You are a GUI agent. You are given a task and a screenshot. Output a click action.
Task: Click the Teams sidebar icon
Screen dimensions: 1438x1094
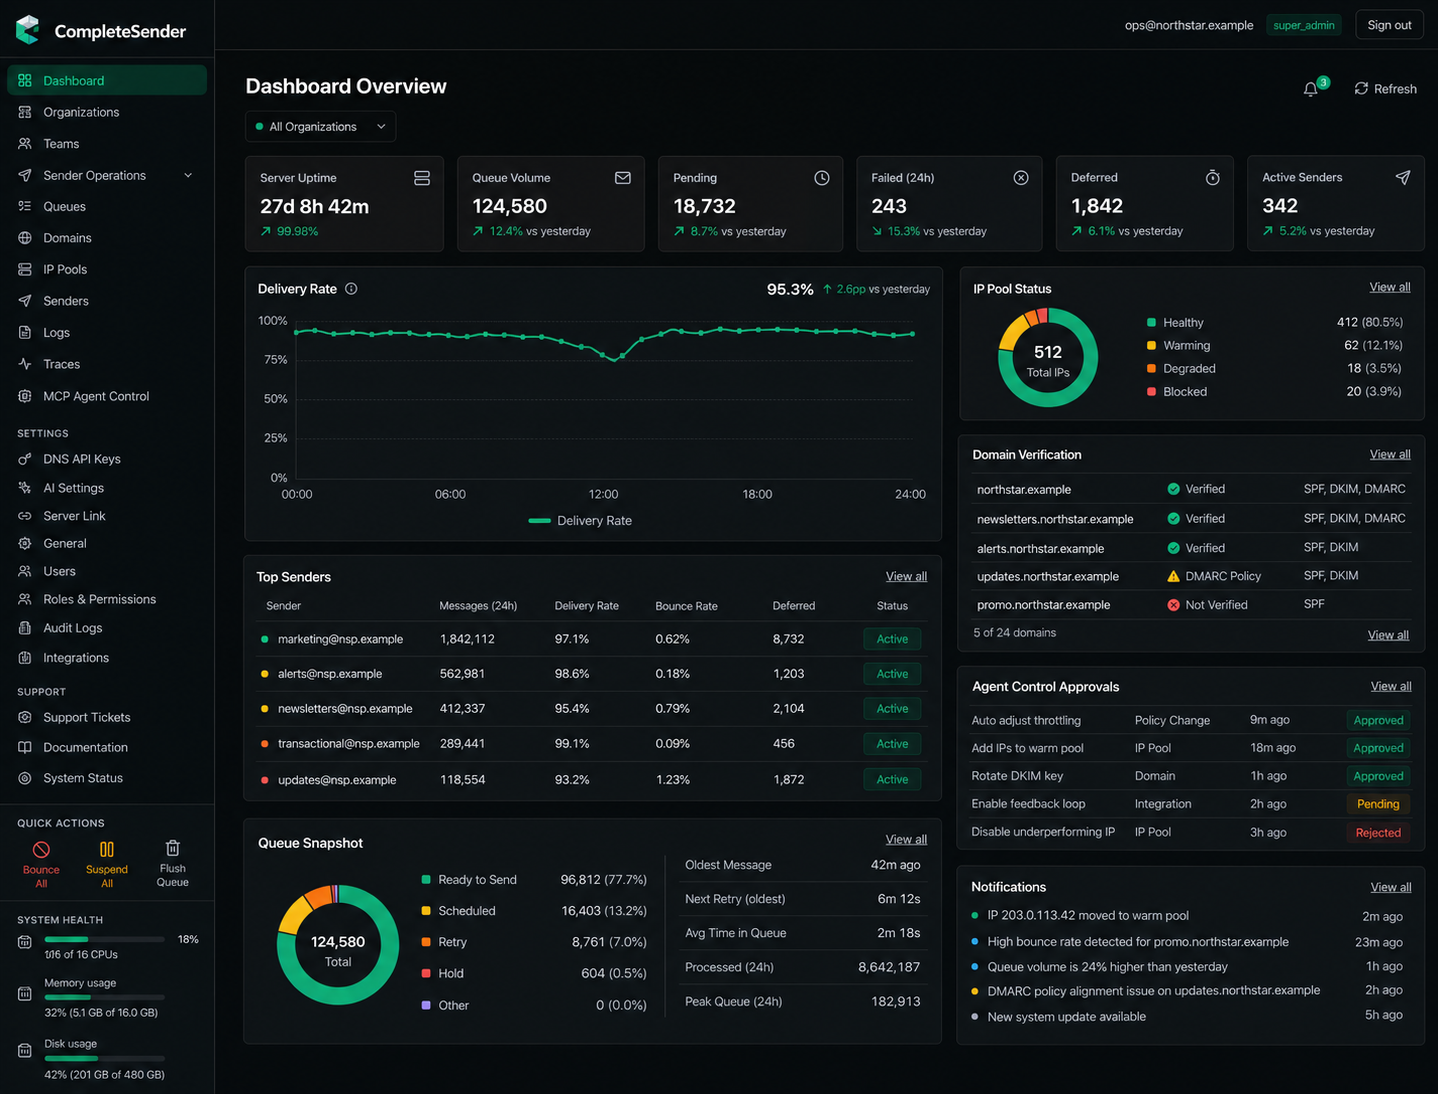point(25,144)
